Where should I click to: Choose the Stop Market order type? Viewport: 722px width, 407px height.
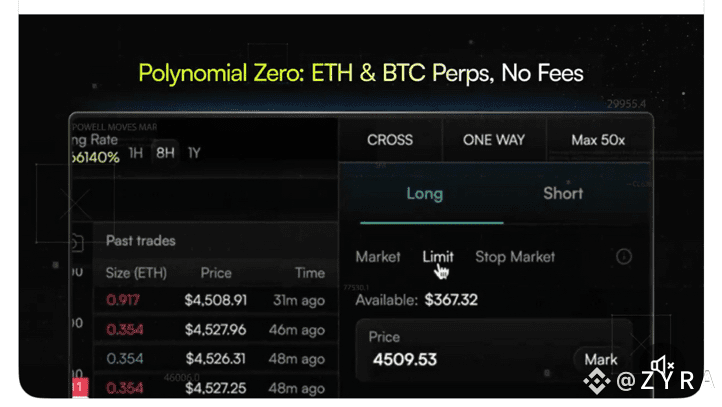pos(515,256)
